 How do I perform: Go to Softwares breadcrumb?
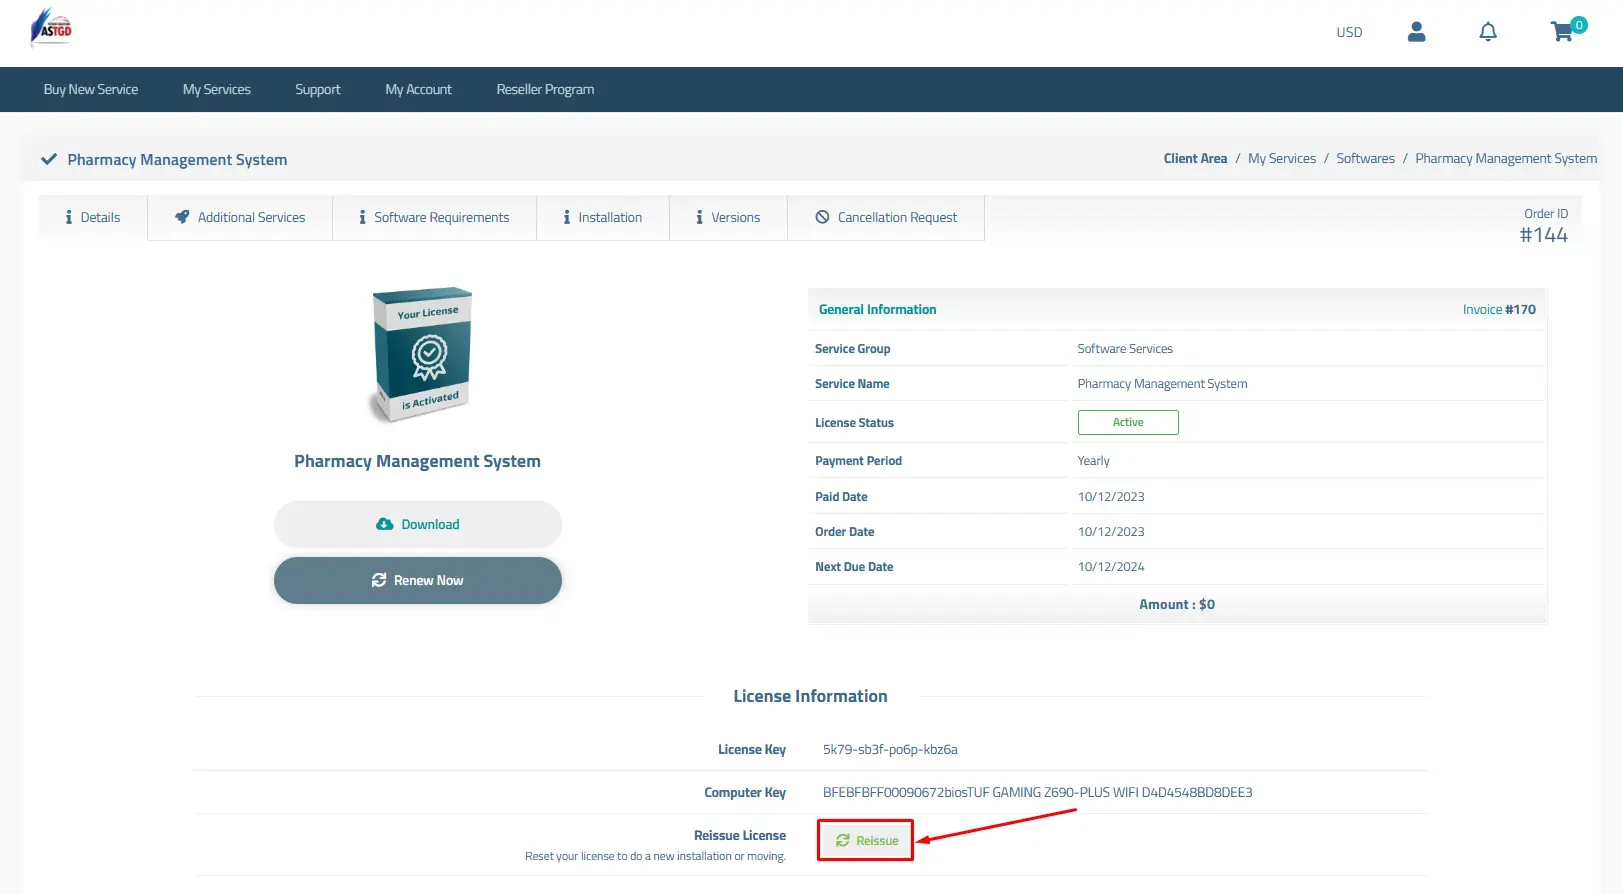tap(1365, 158)
